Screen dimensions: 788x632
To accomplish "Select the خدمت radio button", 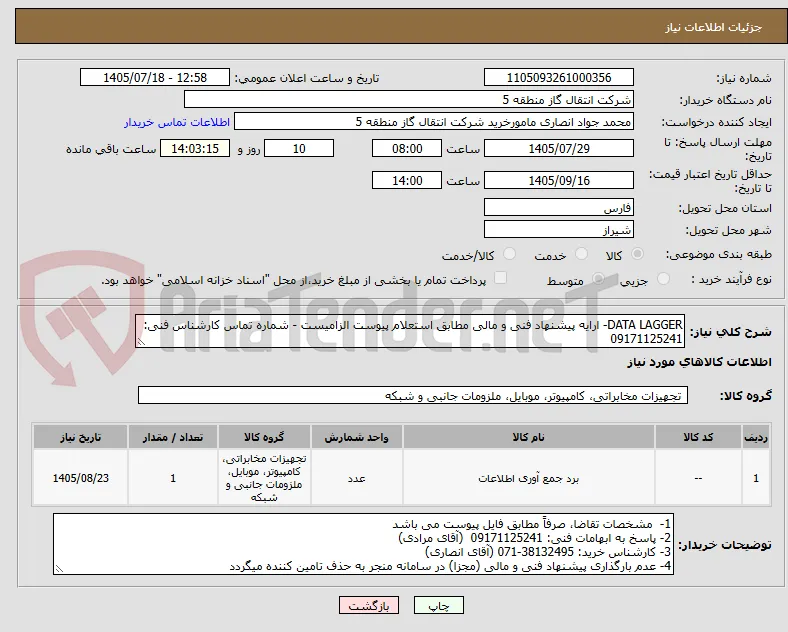I will pyautogui.click(x=581, y=254).
